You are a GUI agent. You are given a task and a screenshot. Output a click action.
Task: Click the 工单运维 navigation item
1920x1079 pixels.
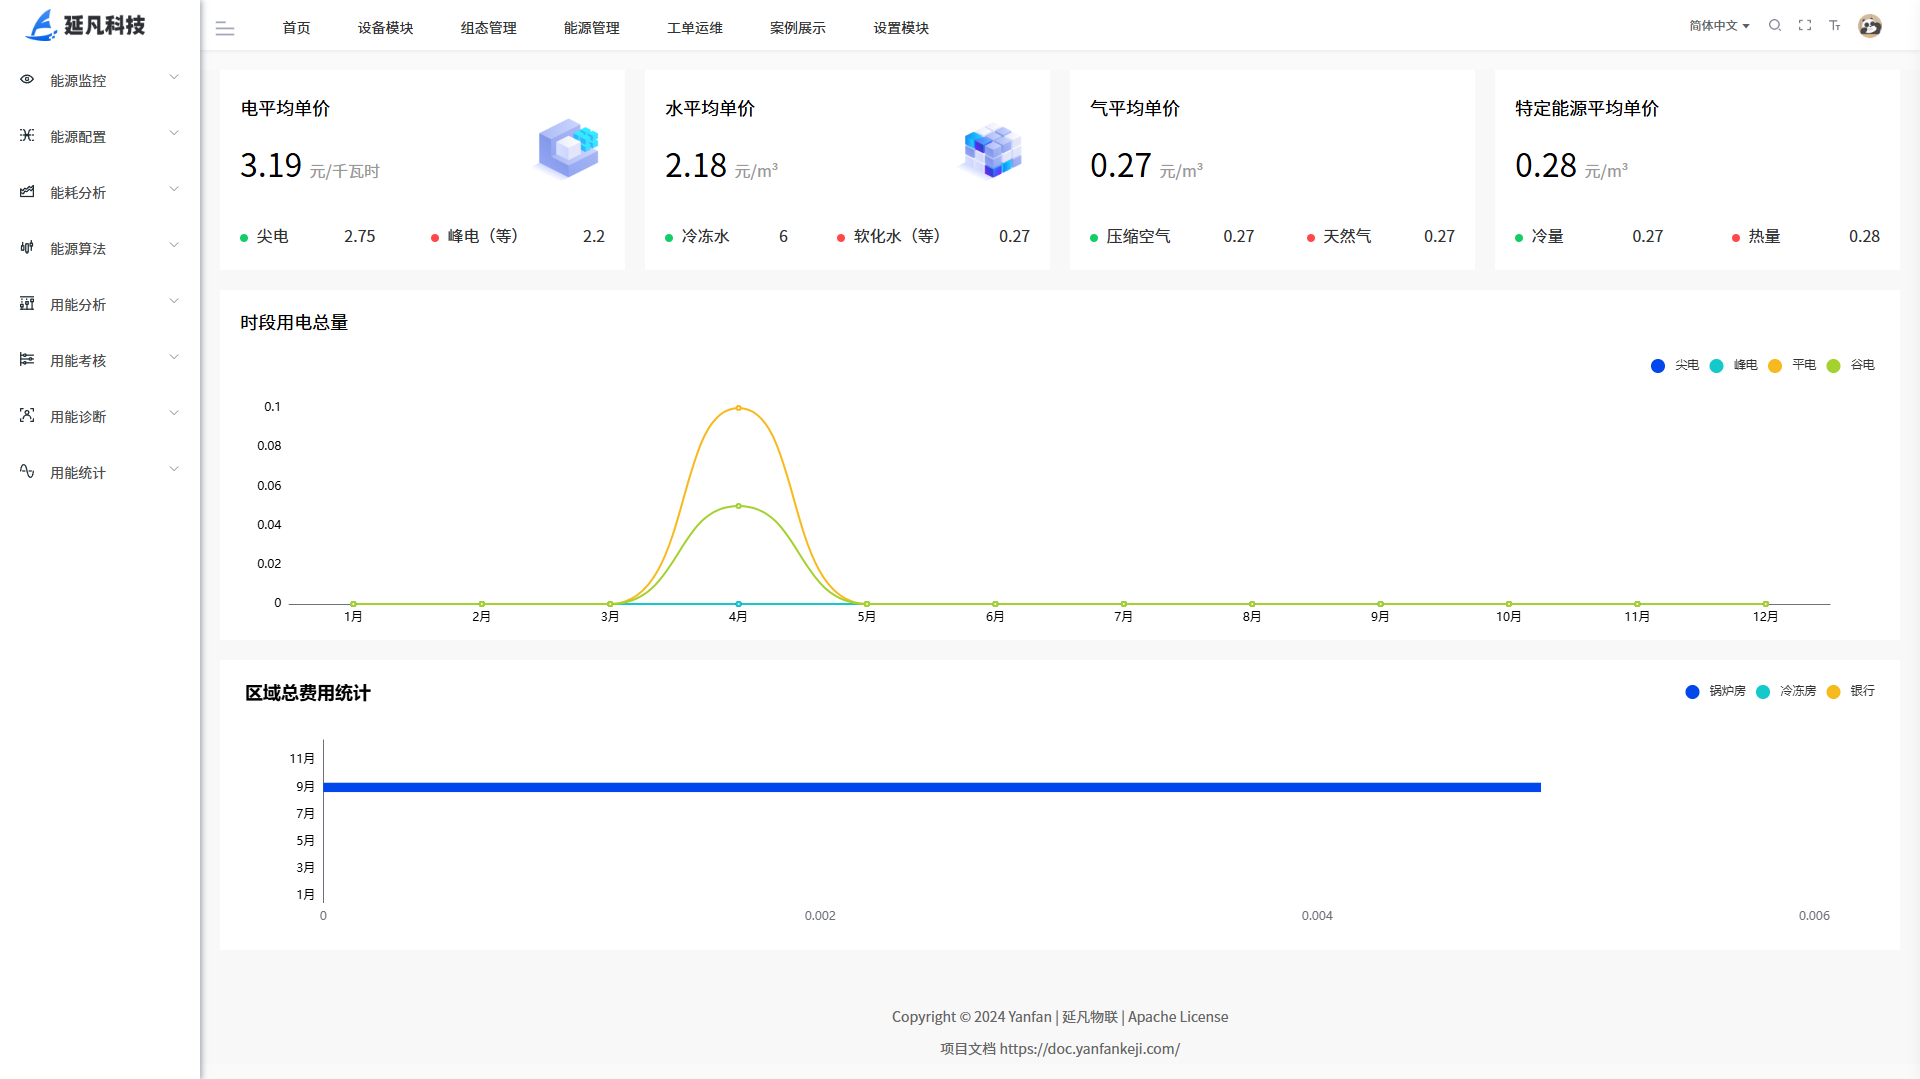[694, 28]
